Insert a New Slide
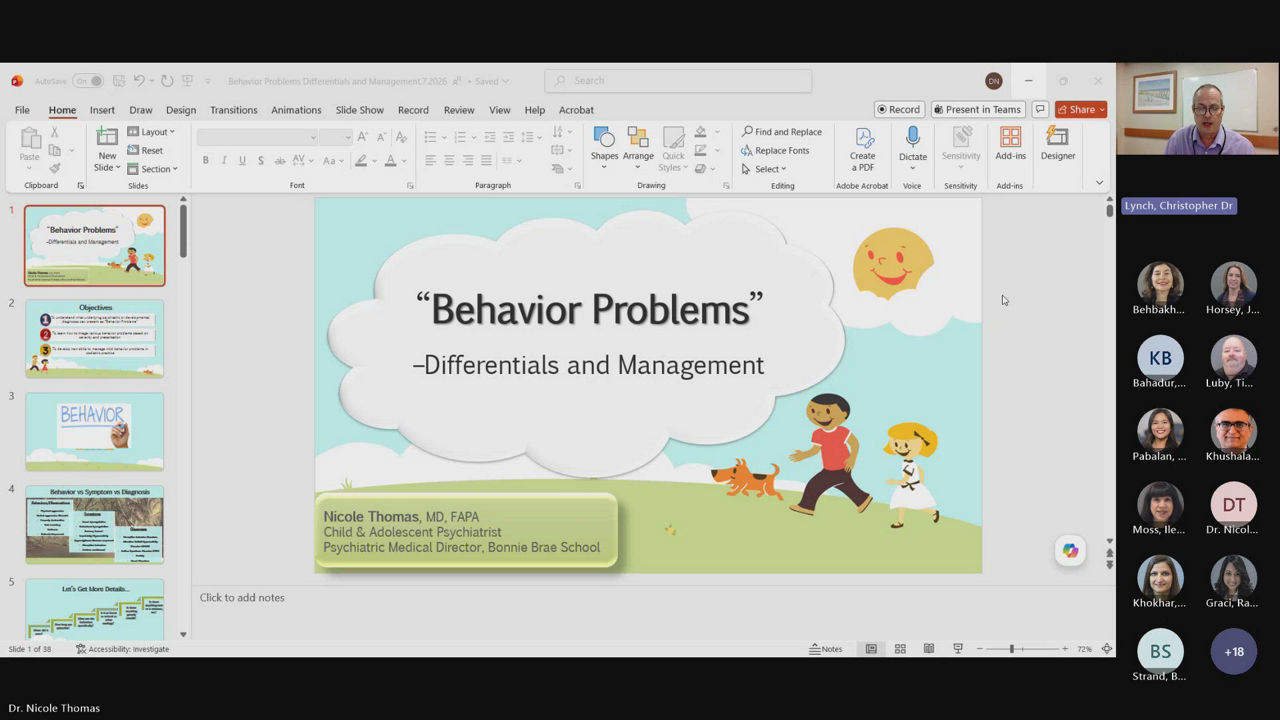Screen dimensions: 1280x720 point(107,149)
